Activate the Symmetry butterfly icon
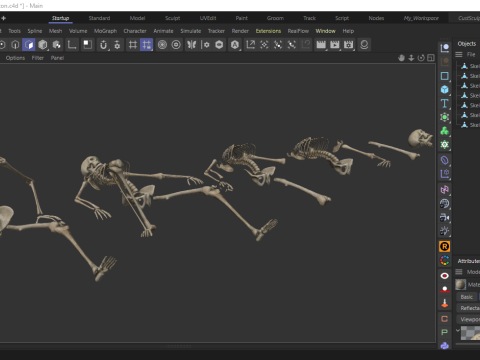Viewport: 480px width, 360px height. (192, 45)
